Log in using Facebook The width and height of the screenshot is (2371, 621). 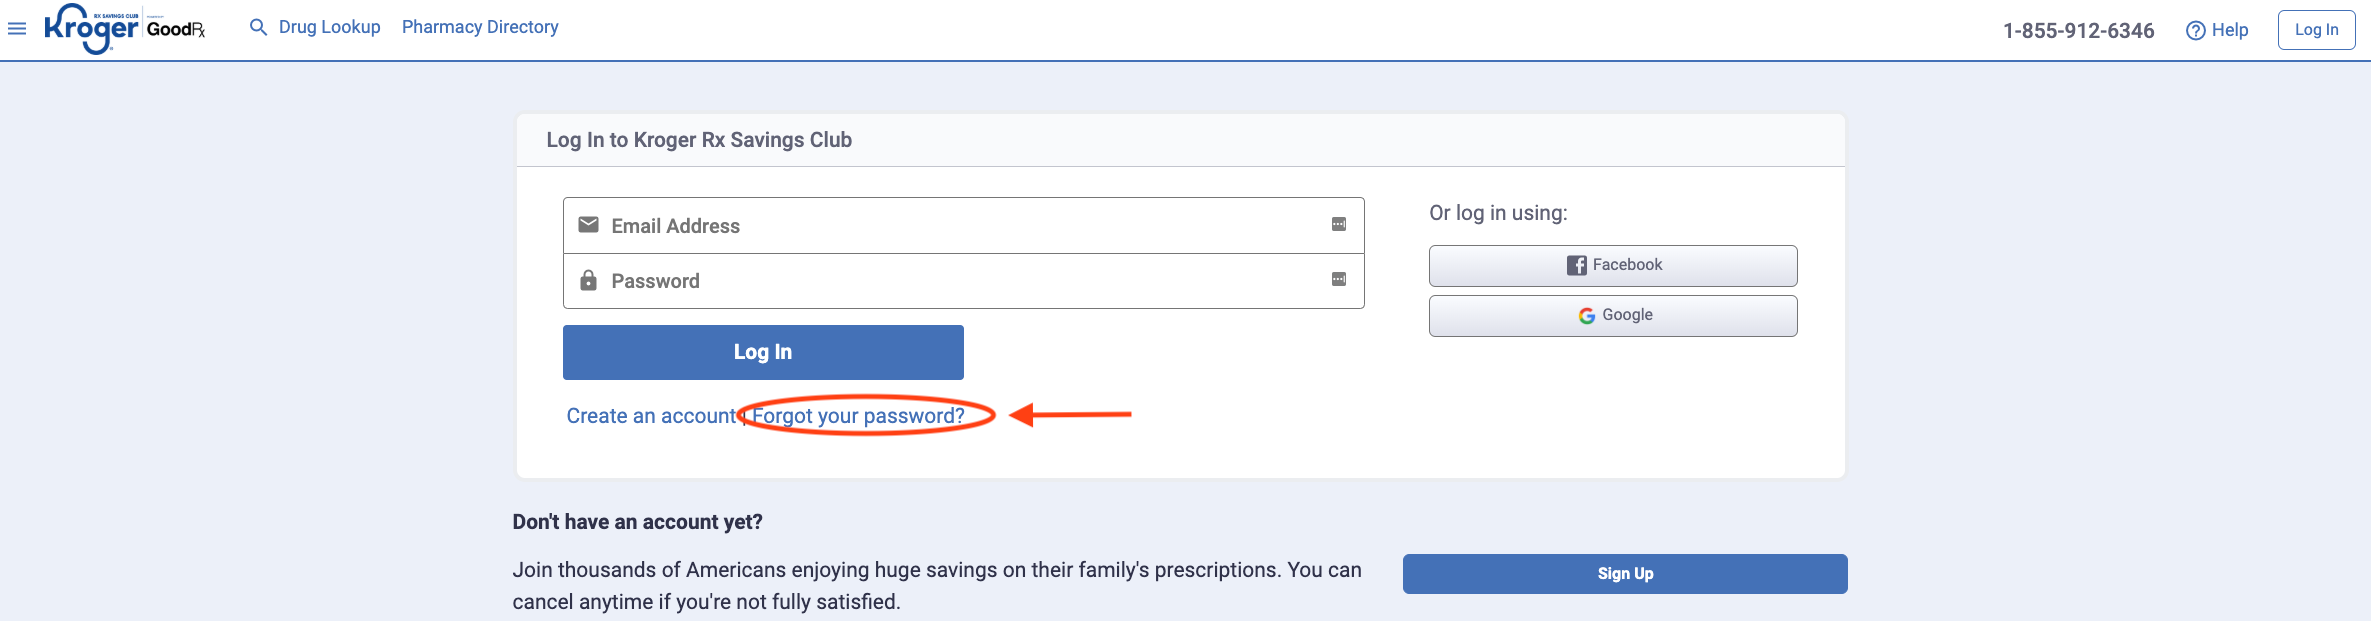(1613, 266)
